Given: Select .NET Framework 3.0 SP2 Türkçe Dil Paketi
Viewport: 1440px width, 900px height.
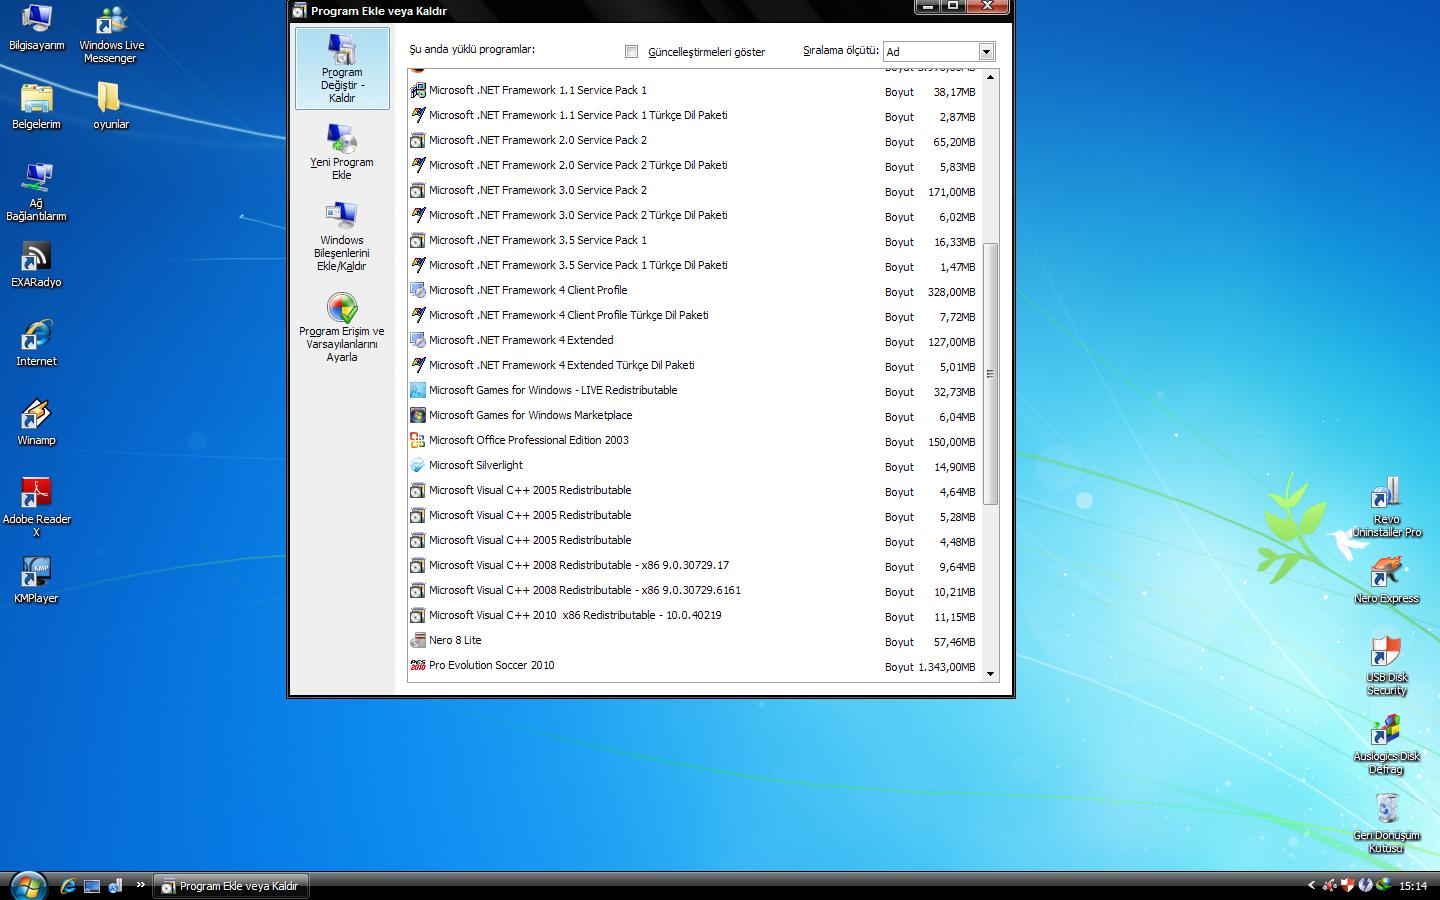Looking at the screenshot, I should coord(694,215).
